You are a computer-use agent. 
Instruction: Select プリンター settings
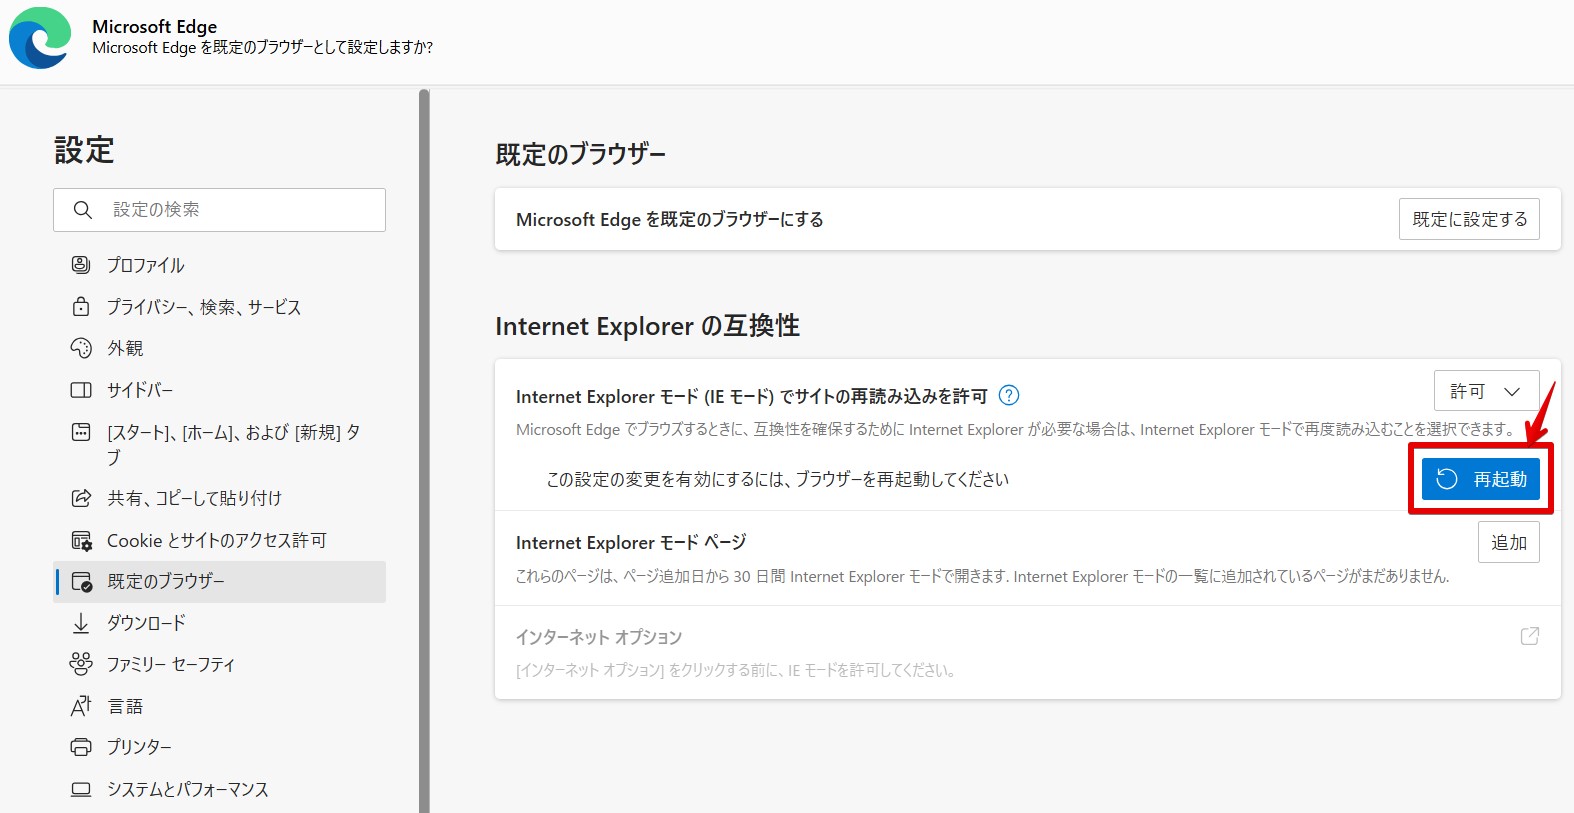click(220, 747)
